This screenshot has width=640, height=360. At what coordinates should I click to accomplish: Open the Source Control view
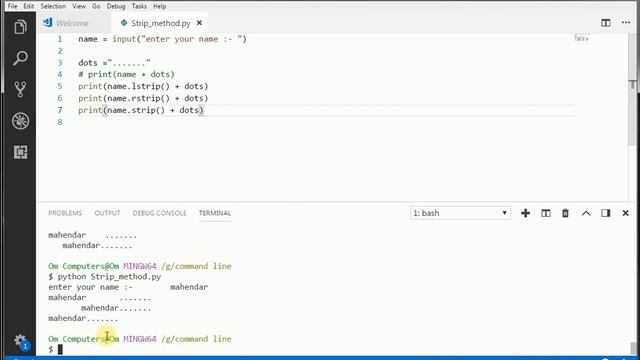pyautogui.click(x=20, y=89)
